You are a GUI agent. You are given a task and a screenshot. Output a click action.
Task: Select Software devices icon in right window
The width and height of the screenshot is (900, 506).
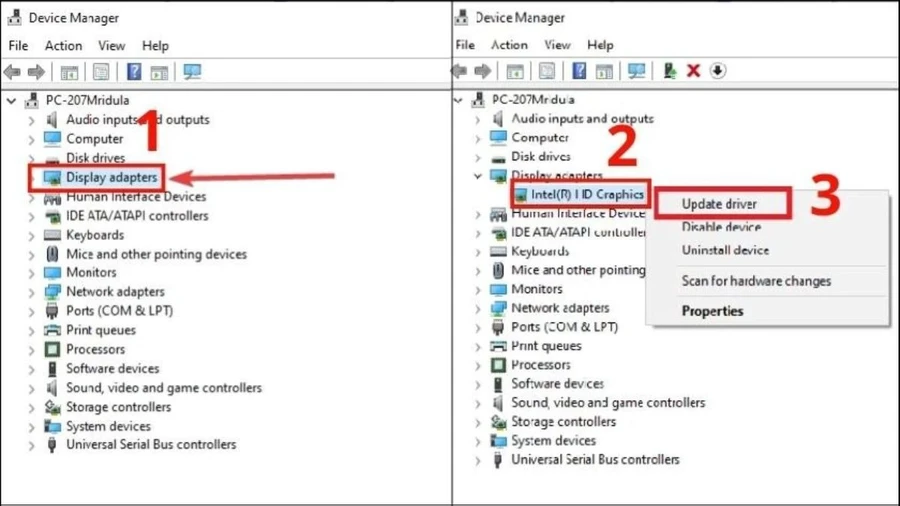point(498,384)
